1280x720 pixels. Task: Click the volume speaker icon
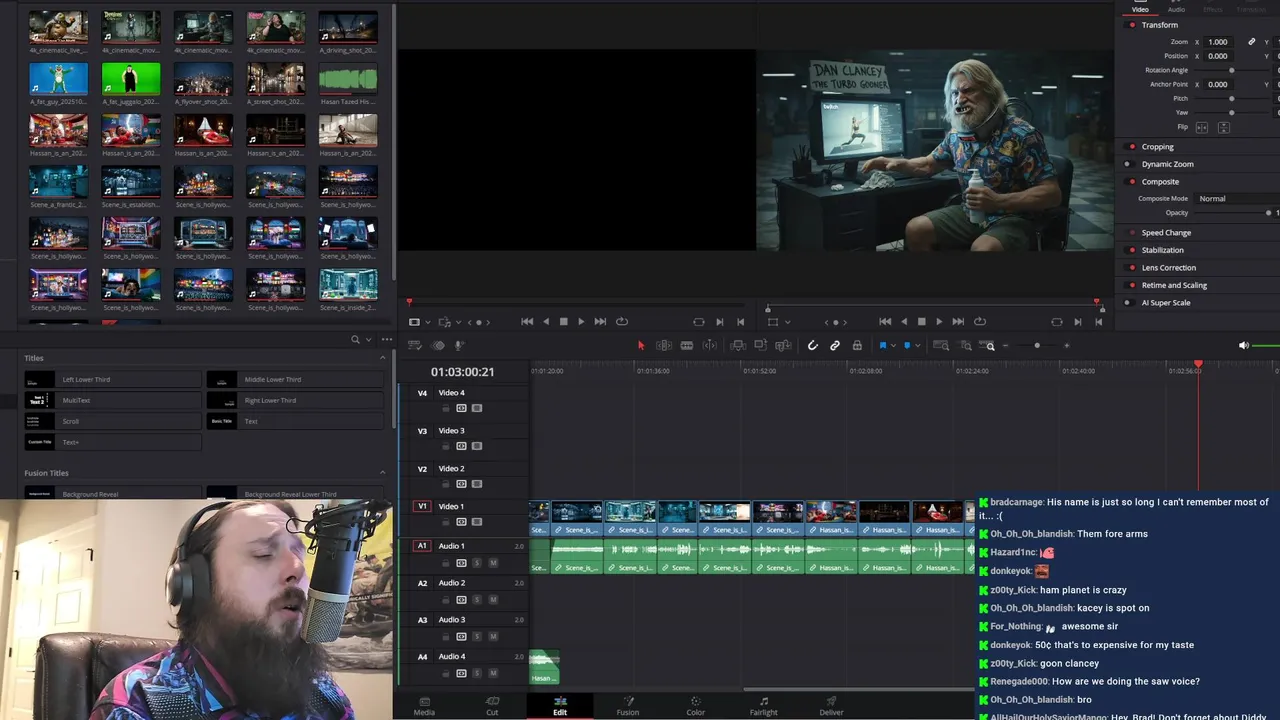(1244, 345)
